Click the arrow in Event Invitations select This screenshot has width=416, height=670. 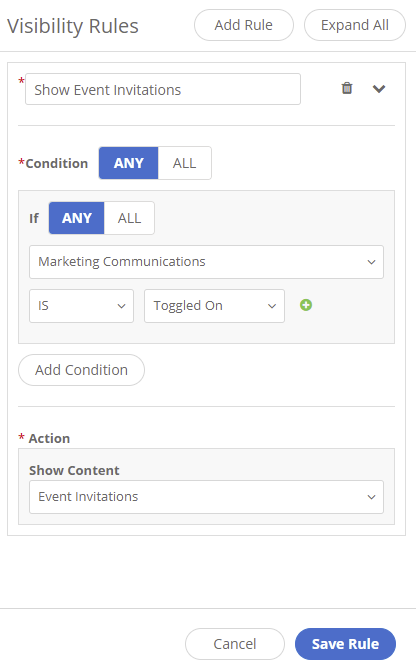[371, 497]
